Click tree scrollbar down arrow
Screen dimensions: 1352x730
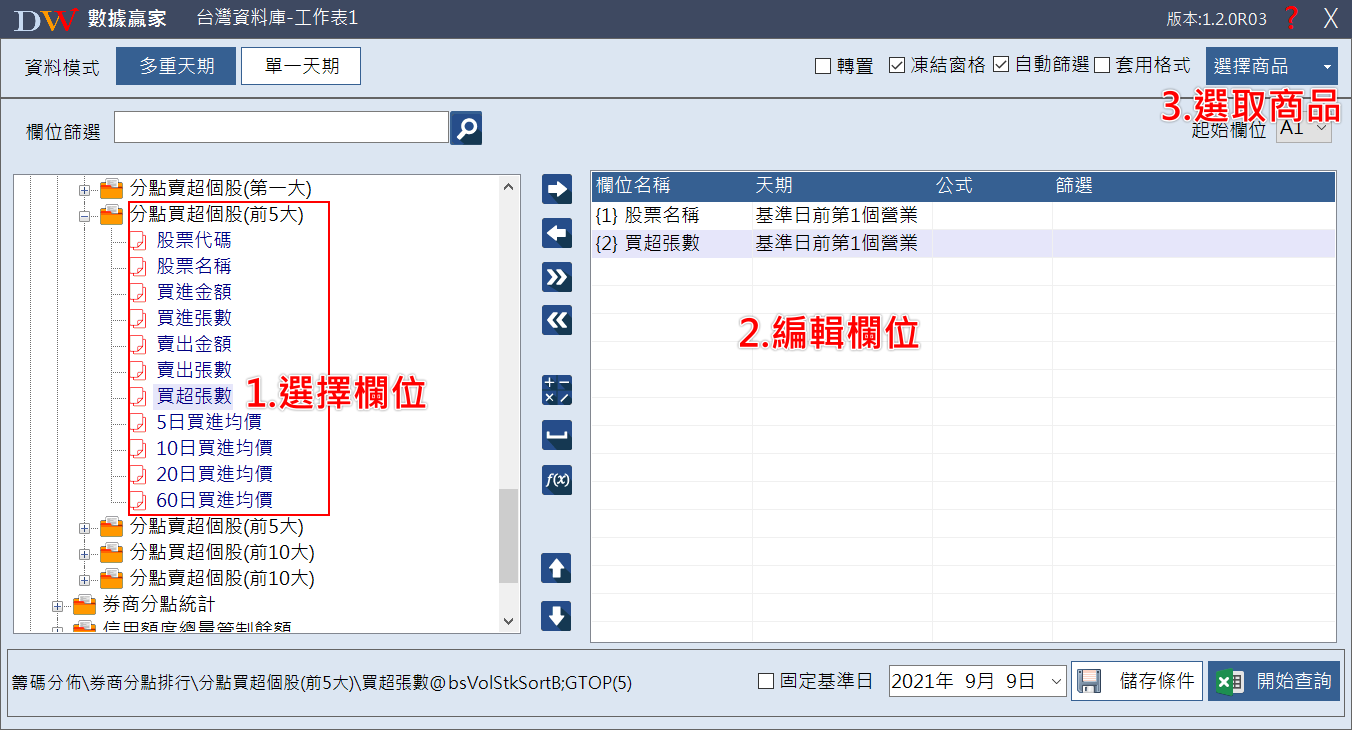[x=509, y=622]
